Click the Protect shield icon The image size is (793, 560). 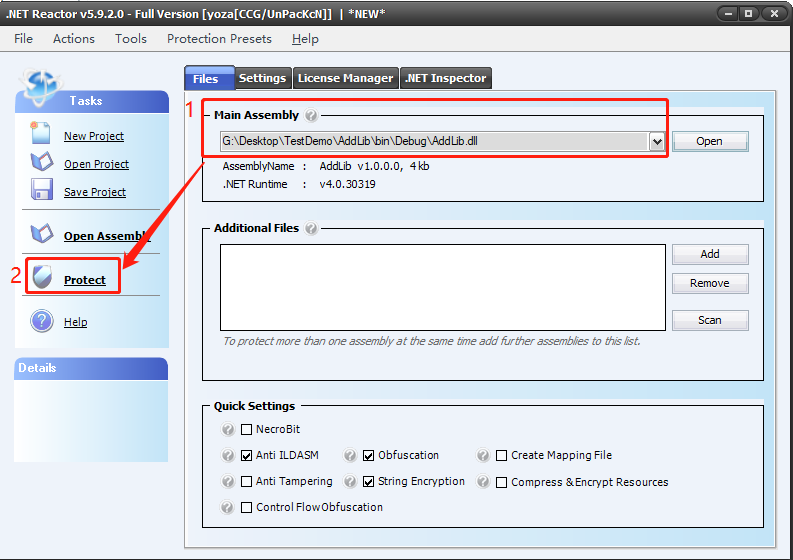pyautogui.click(x=42, y=277)
